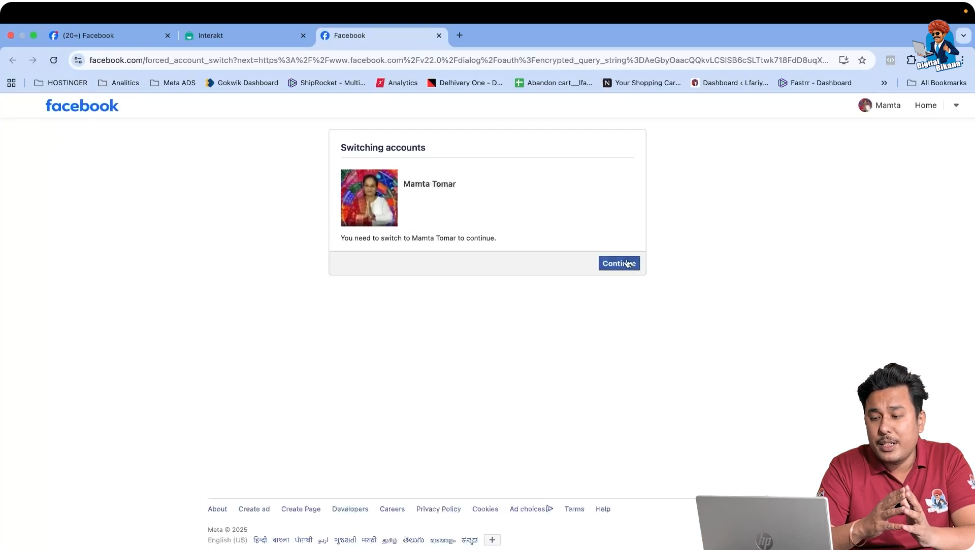This screenshot has width=978, height=551.
Task: Click the install app icon in address bar
Action: (843, 60)
